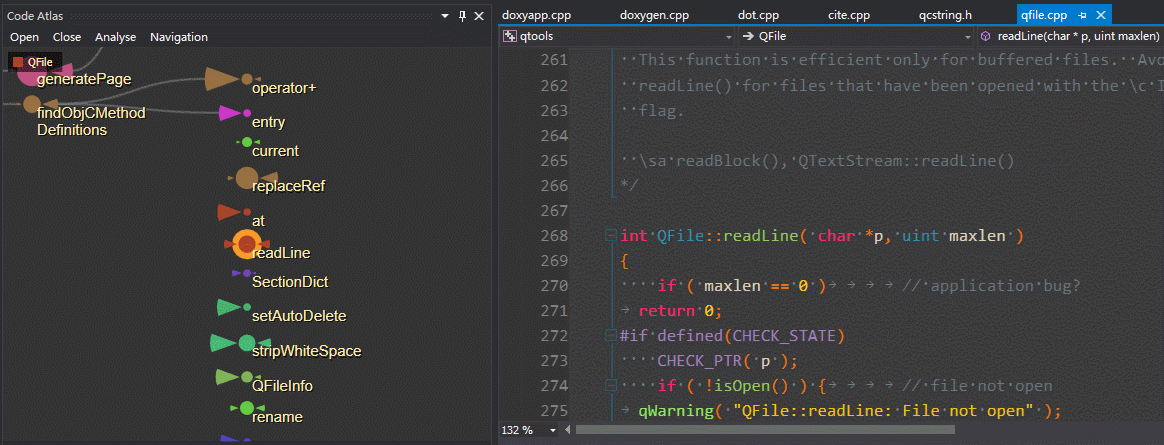The image size is (1164, 445).
Task: Close the qfile.cpp tab
Action: tap(1101, 15)
